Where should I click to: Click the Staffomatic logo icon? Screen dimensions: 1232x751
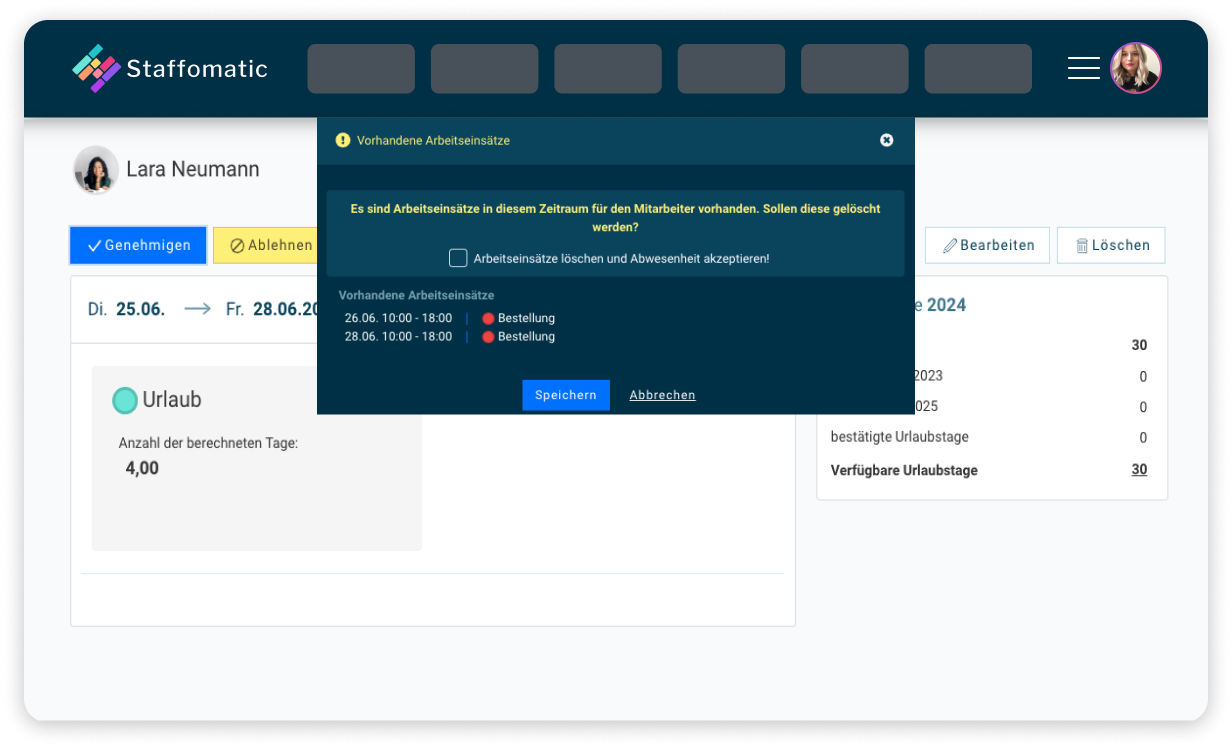tap(98, 68)
